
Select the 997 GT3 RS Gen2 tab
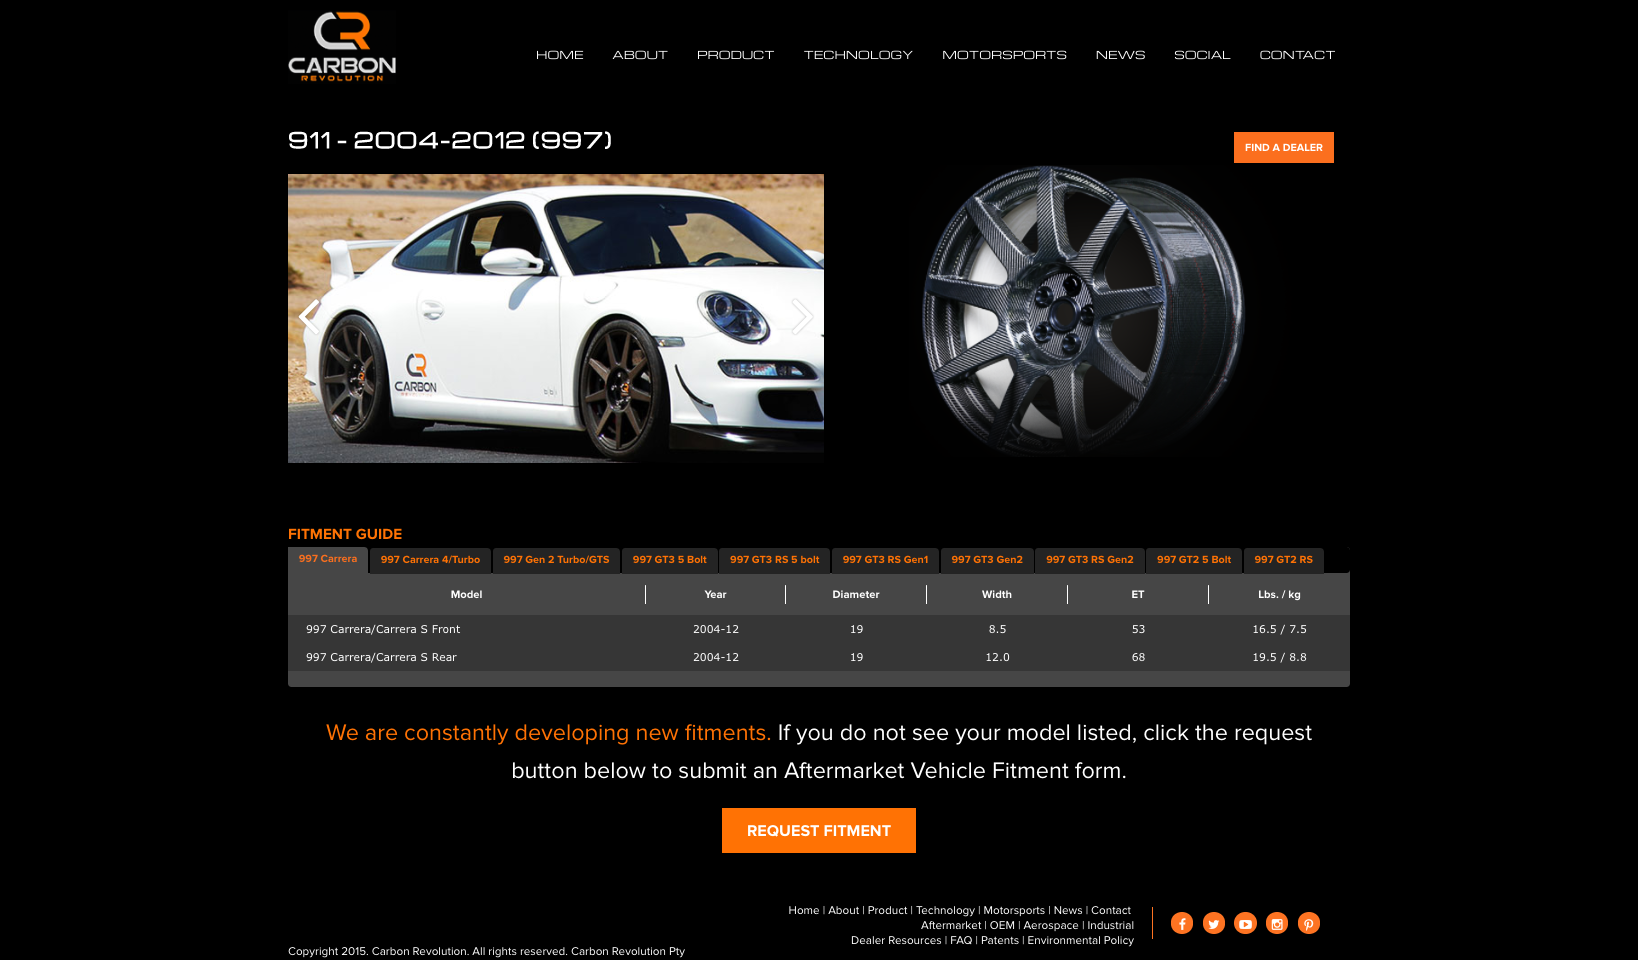click(1090, 560)
